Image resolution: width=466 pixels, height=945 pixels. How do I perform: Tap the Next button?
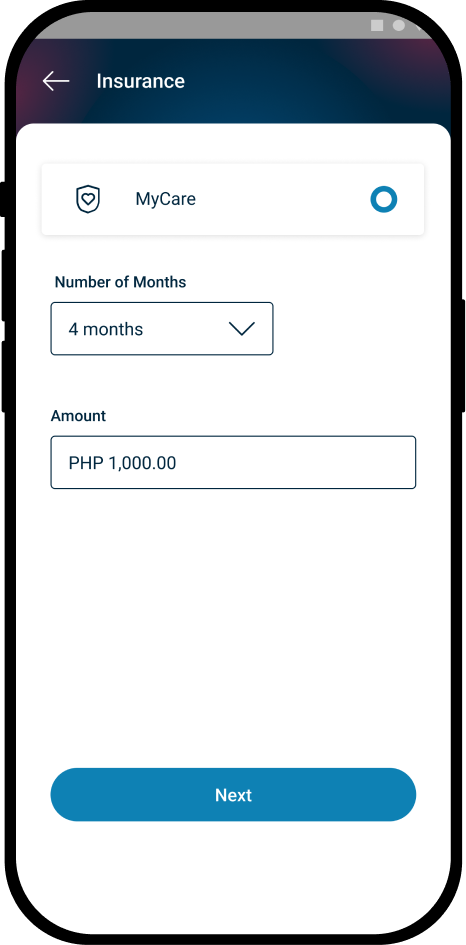pos(233,794)
